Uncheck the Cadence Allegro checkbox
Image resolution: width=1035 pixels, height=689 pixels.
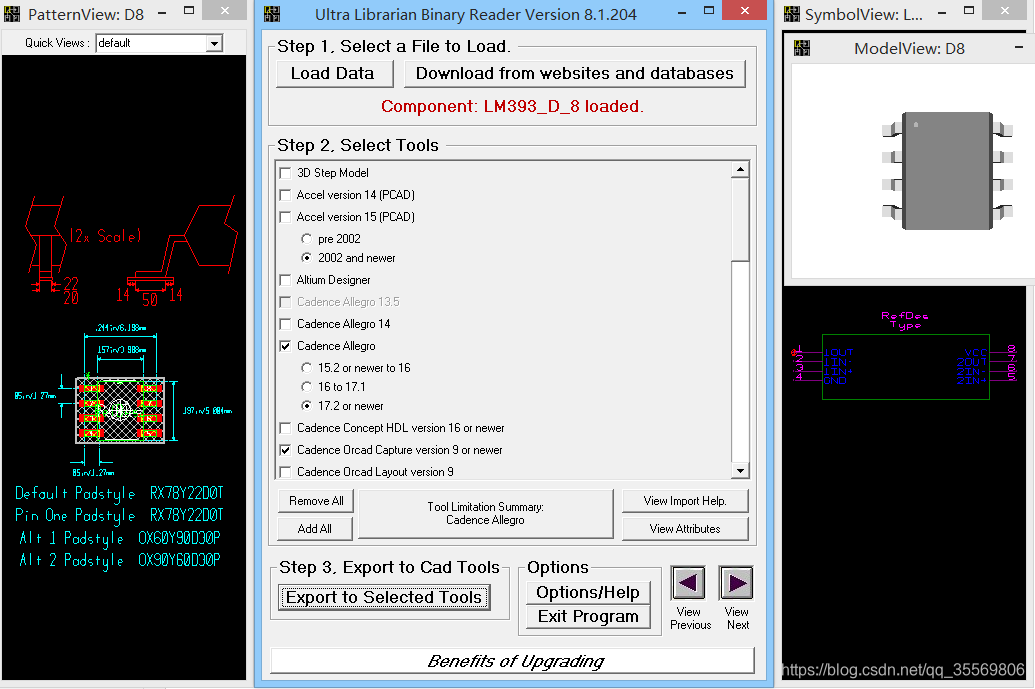pyautogui.click(x=286, y=346)
